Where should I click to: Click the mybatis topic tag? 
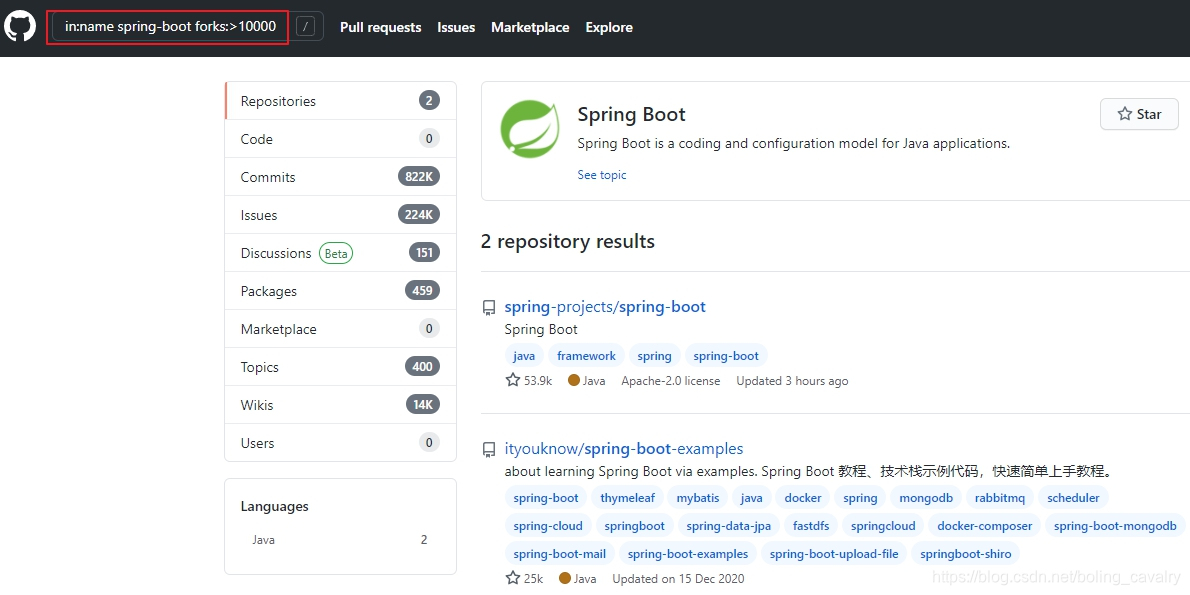point(698,498)
